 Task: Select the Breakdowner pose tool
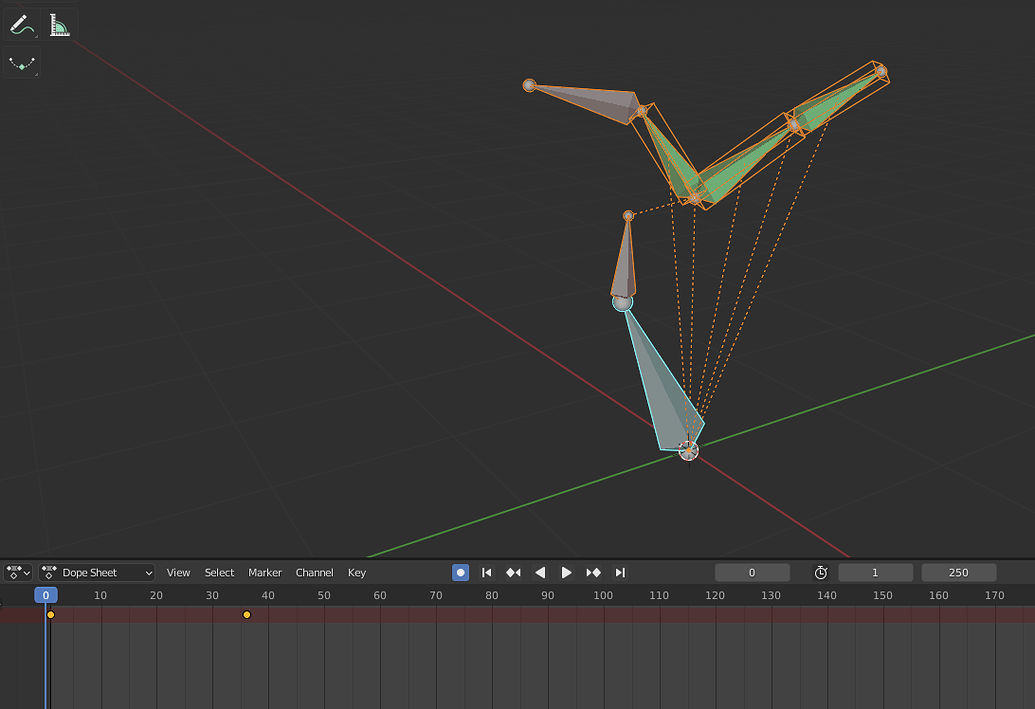click(22, 63)
